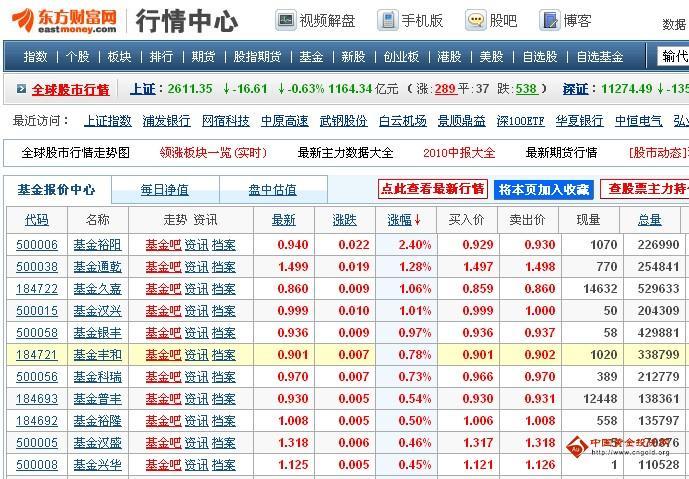The image size is (689, 479).
Task: Sort by the 涨跌 column header
Action: (x=345, y=220)
